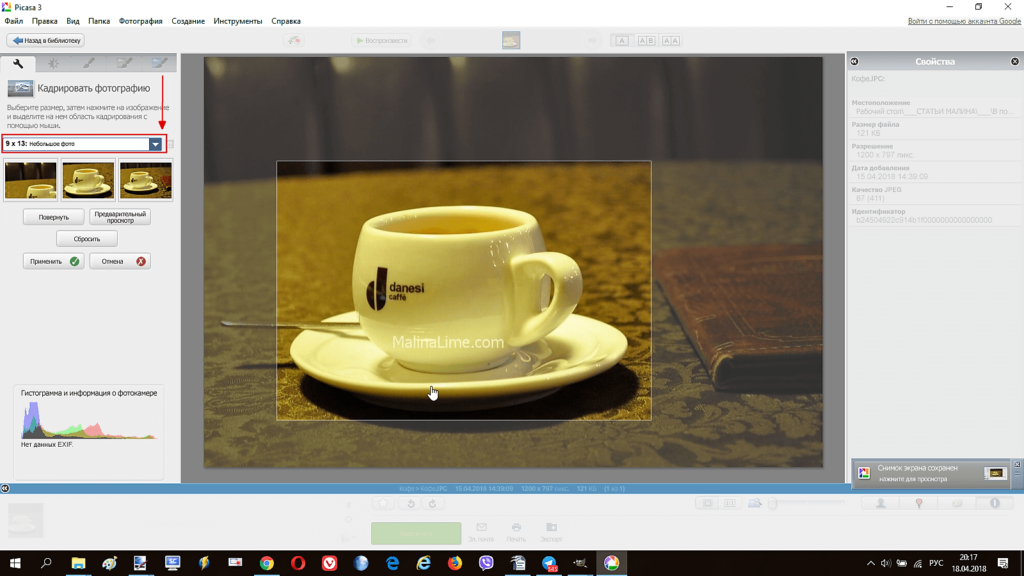Image resolution: width=1024 pixels, height=576 pixels.
Task: Close the Свойства properties panel
Action: 1015,62
